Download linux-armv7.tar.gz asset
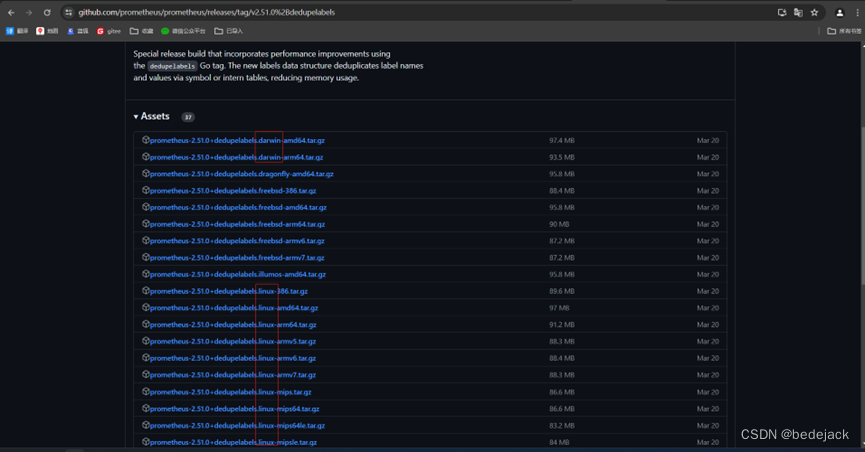The image size is (865, 452). pyautogui.click(x=233, y=375)
